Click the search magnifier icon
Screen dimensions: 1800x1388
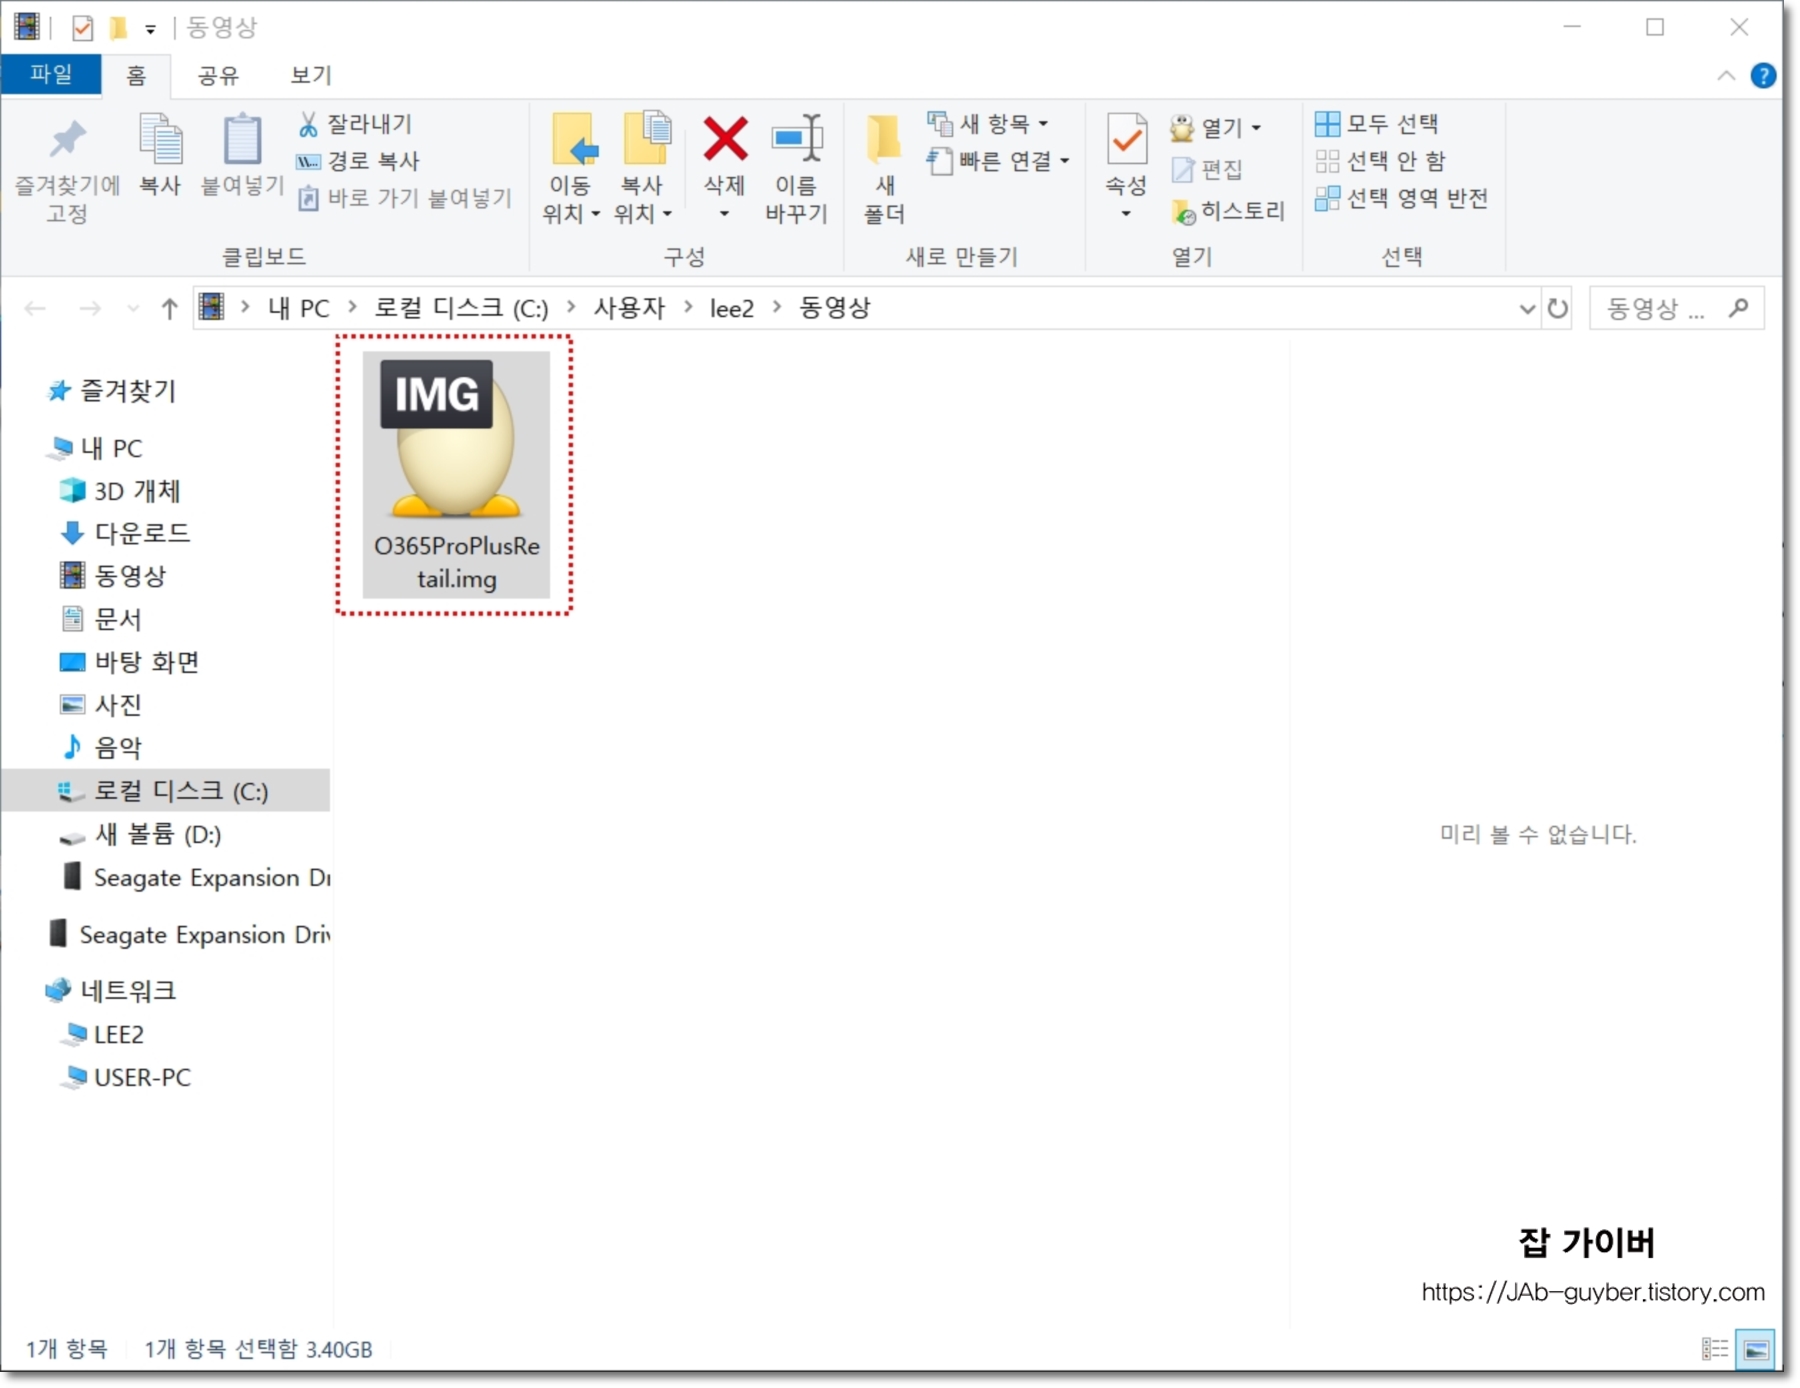[x=1738, y=307]
